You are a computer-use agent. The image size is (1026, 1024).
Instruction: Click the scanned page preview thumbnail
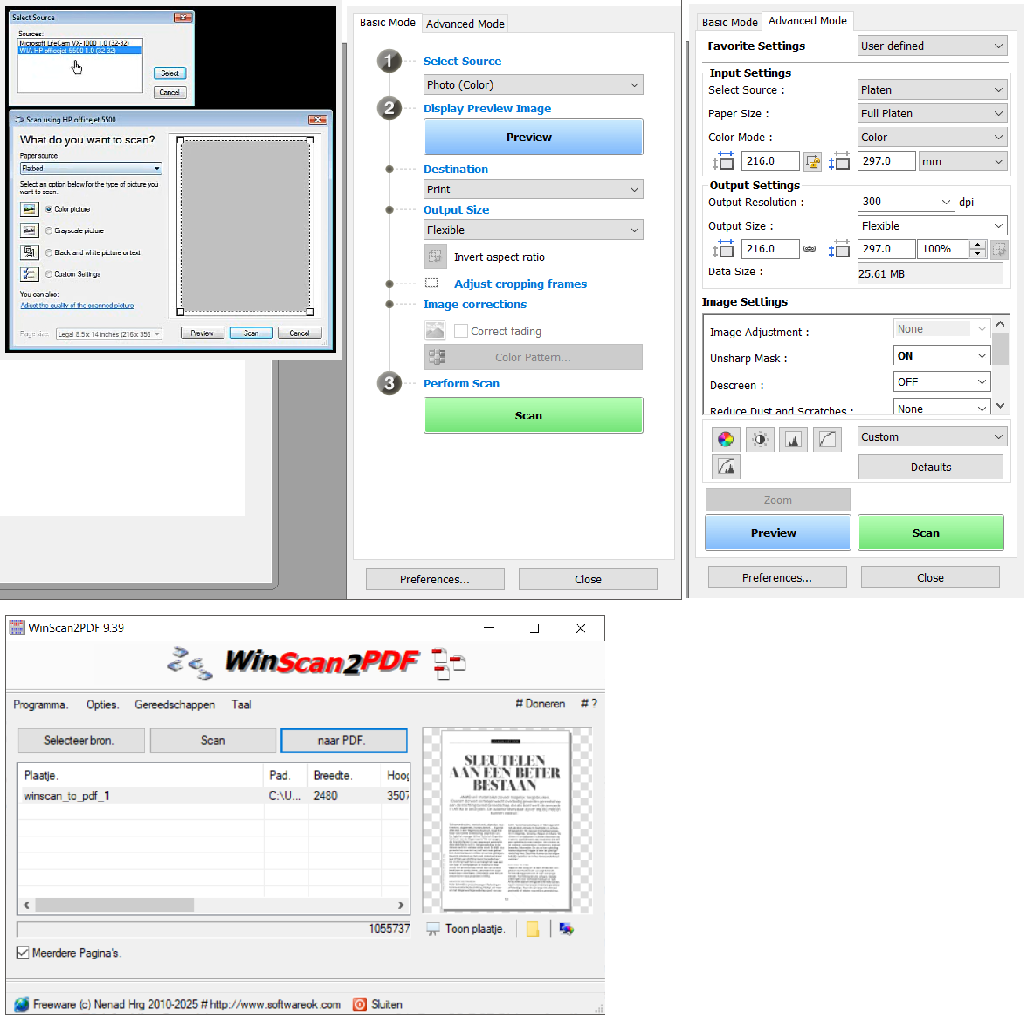(x=506, y=820)
